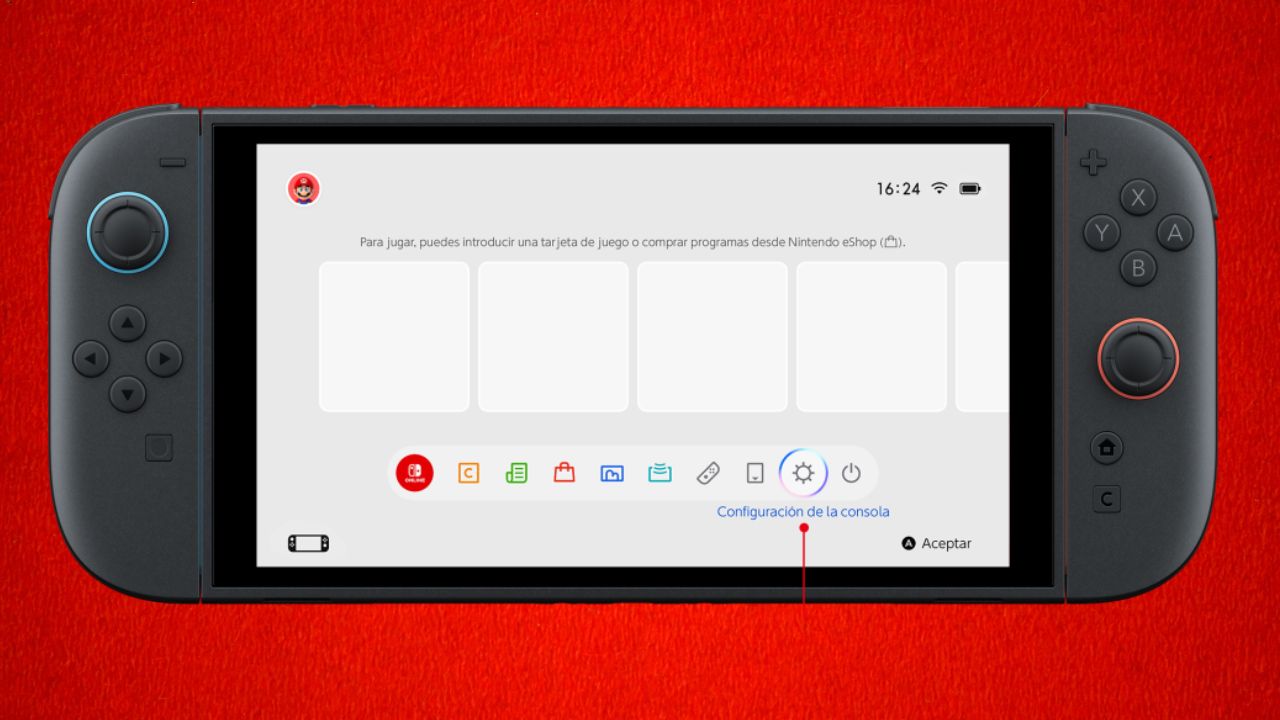Viewport: 1280px width, 720px height.
Task: Click the Home button on right Joy-Con
Action: pos(1107,448)
